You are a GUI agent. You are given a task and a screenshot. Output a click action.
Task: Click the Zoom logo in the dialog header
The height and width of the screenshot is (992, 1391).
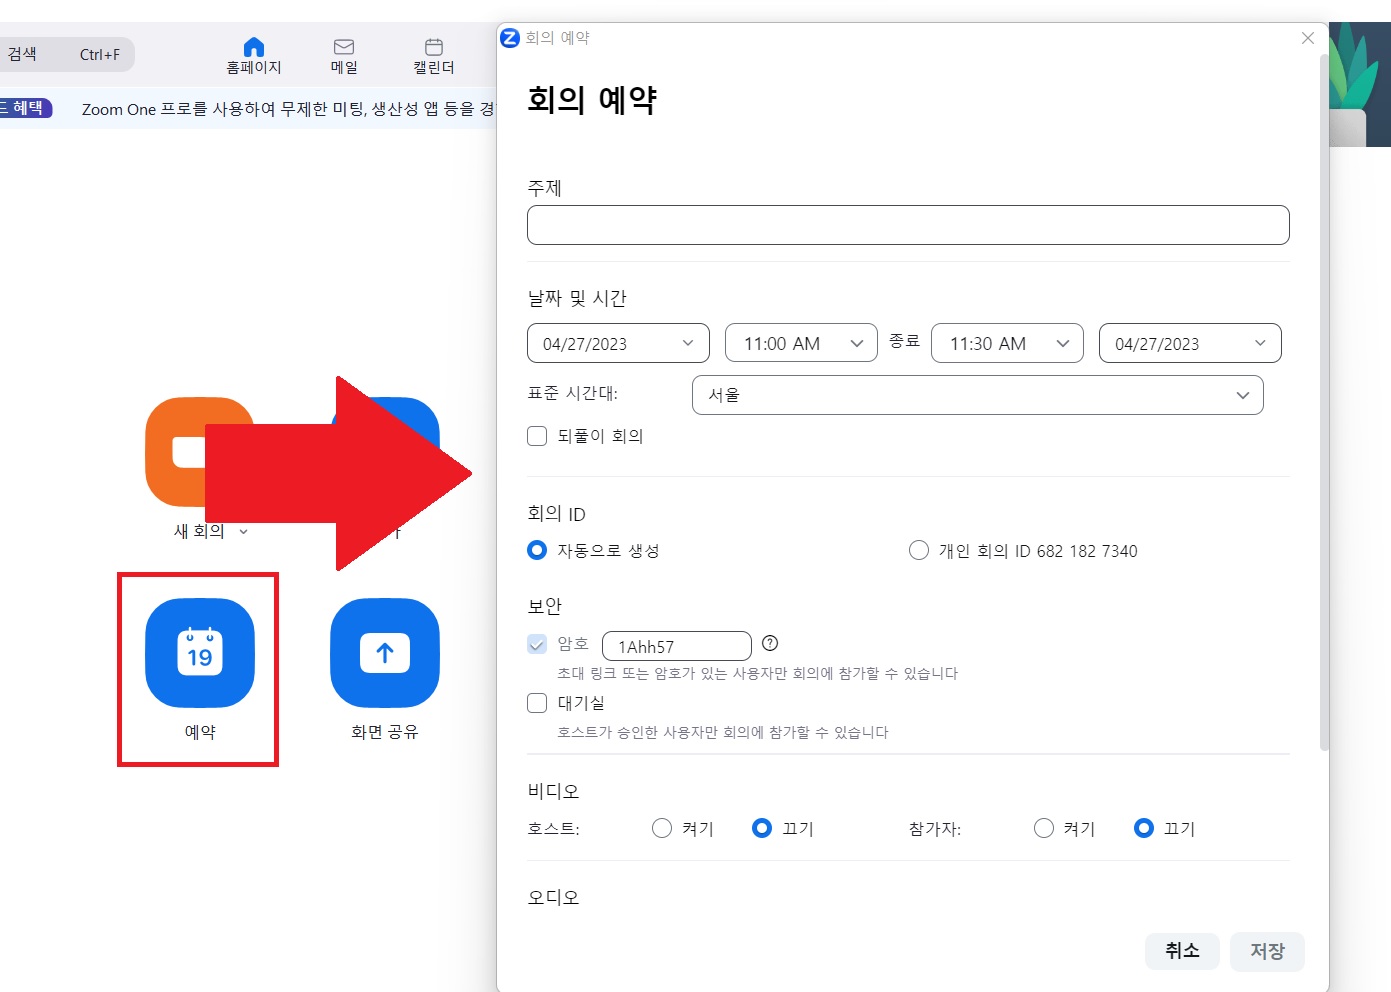(x=509, y=37)
